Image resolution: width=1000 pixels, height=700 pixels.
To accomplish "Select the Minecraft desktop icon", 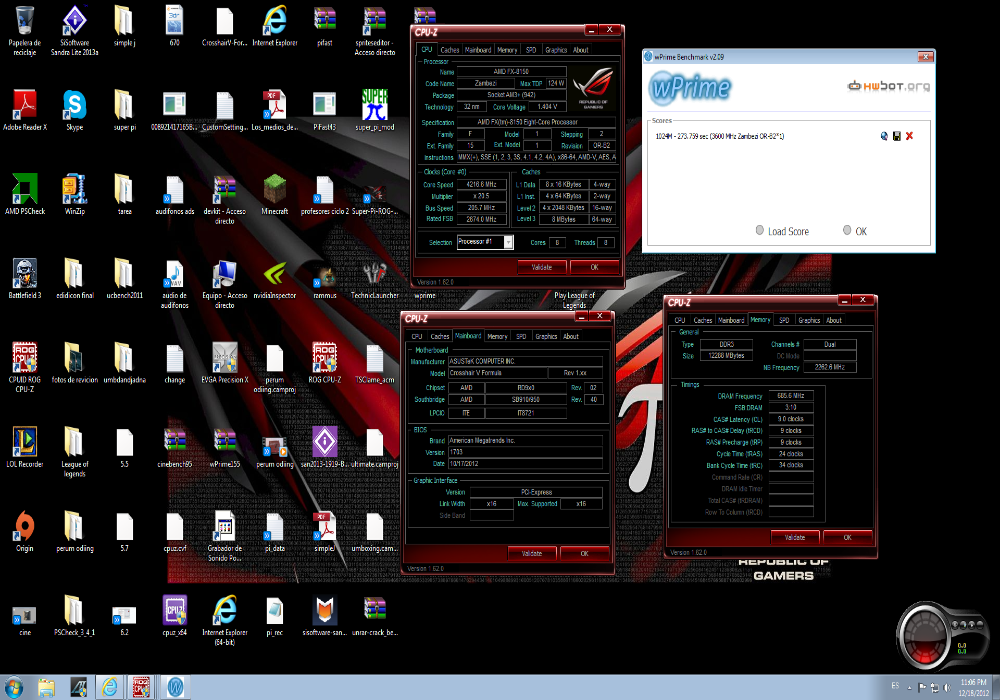I will click(275, 194).
